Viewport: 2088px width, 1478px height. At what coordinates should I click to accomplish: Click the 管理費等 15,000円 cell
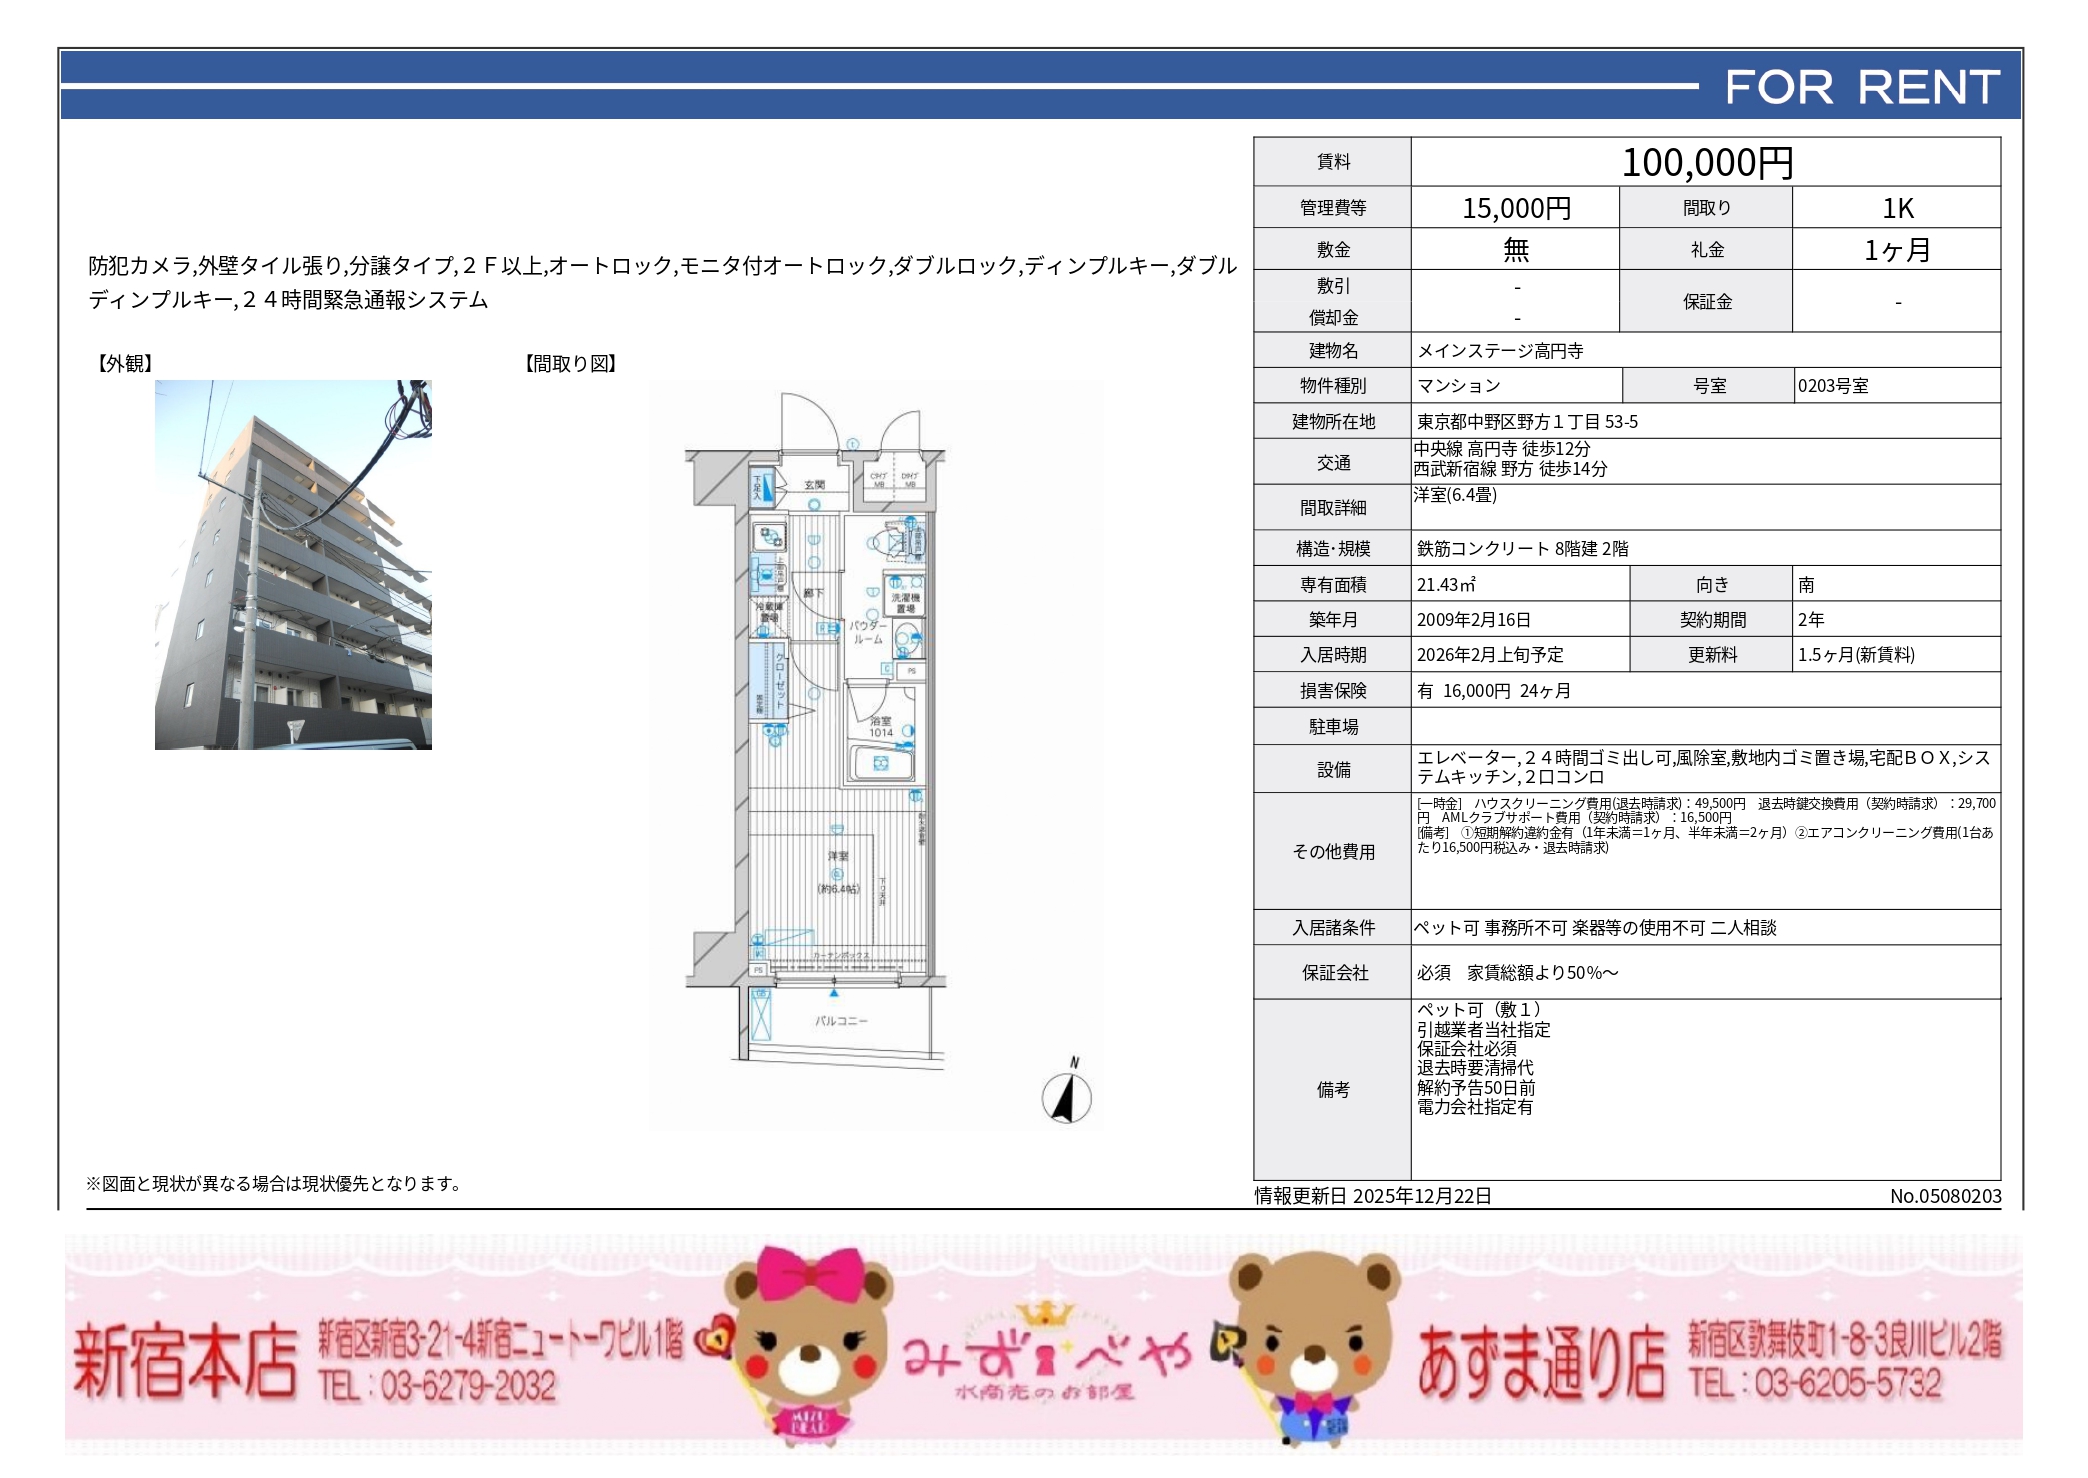coord(1516,208)
